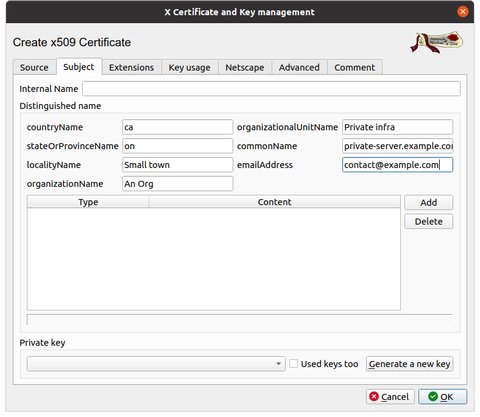Add a new distinguished name entry
The height and width of the screenshot is (417, 480).
pyautogui.click(x=428, y=202)
